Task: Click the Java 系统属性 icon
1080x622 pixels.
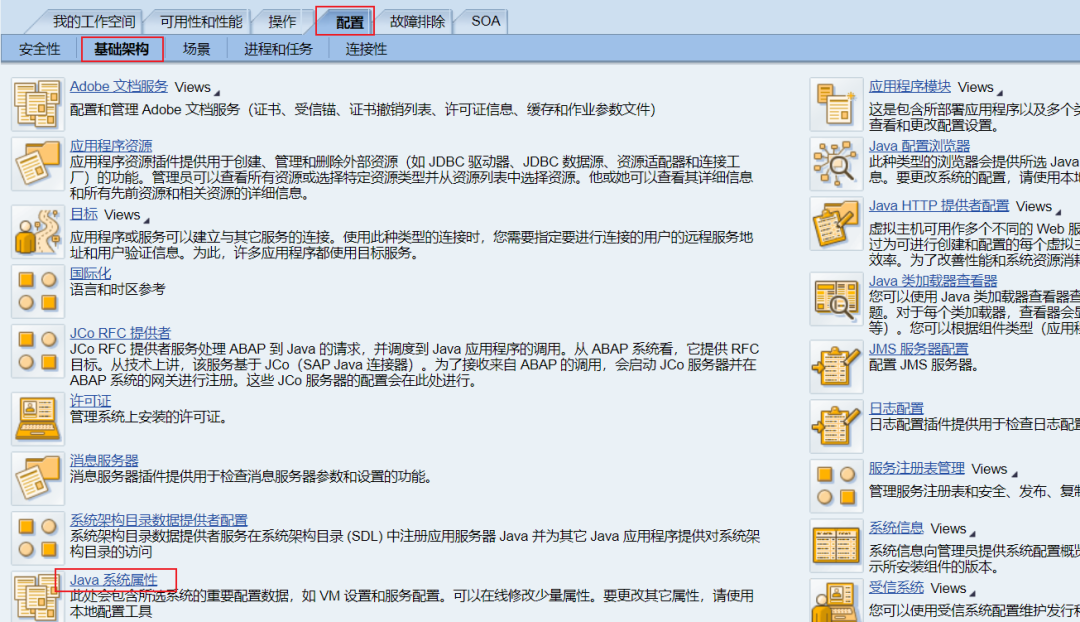Action: click(38, 597)
